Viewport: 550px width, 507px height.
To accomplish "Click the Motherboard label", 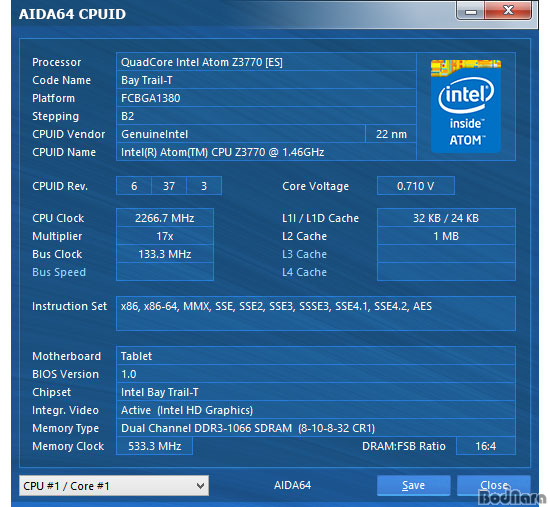I will (66, 356).
